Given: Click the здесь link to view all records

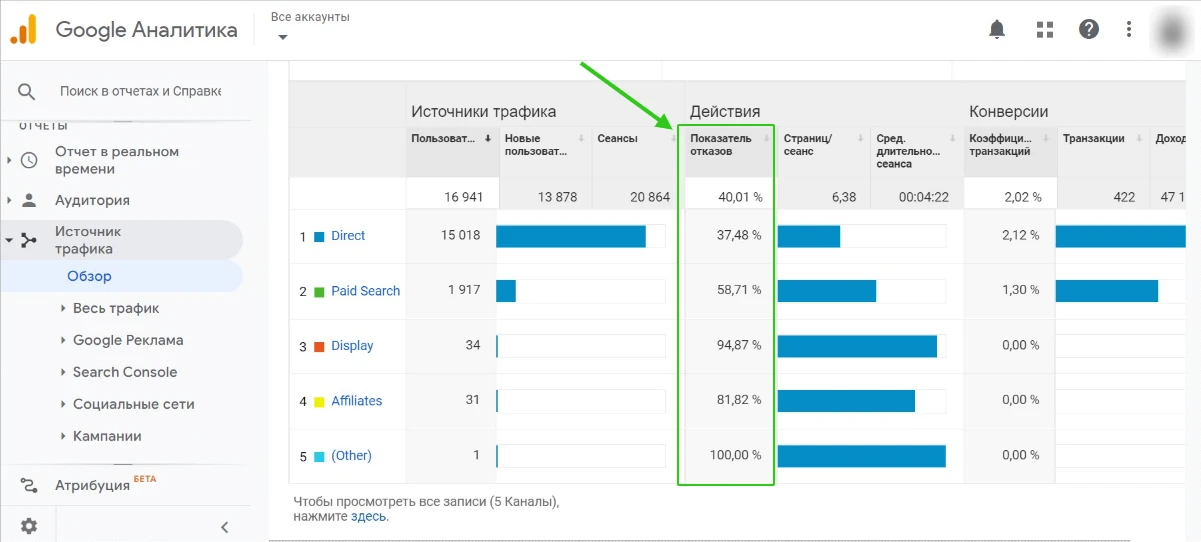Looking at the screenshot, I should (369, 517).
